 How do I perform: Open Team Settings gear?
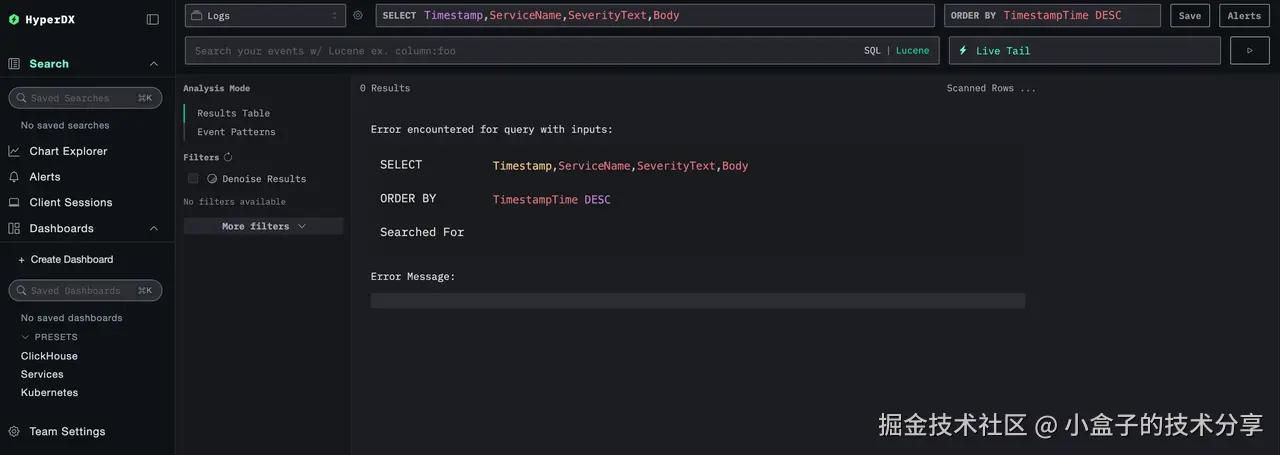pyautogui.click(x=14, y=432)
